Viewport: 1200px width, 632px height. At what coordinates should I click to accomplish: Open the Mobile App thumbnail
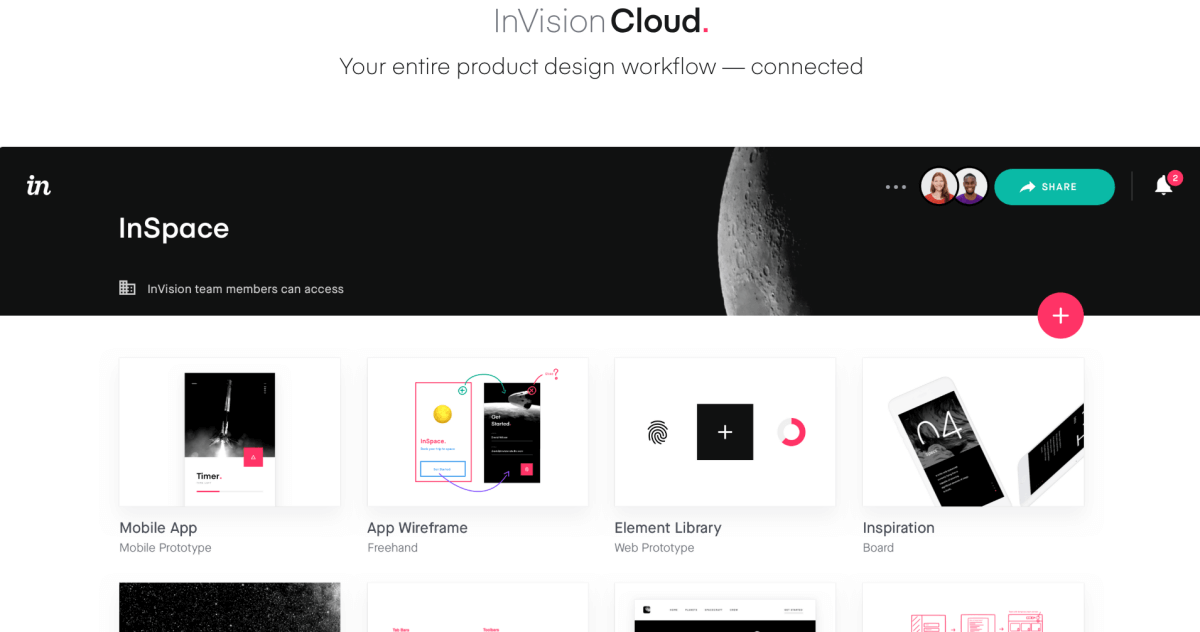(x=230, y=432)
